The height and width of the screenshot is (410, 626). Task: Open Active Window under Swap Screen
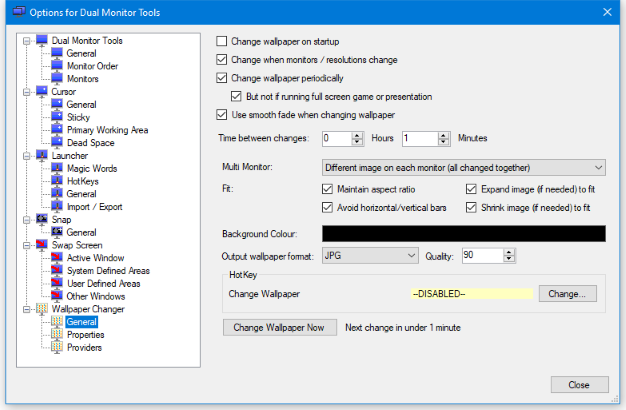95,257
